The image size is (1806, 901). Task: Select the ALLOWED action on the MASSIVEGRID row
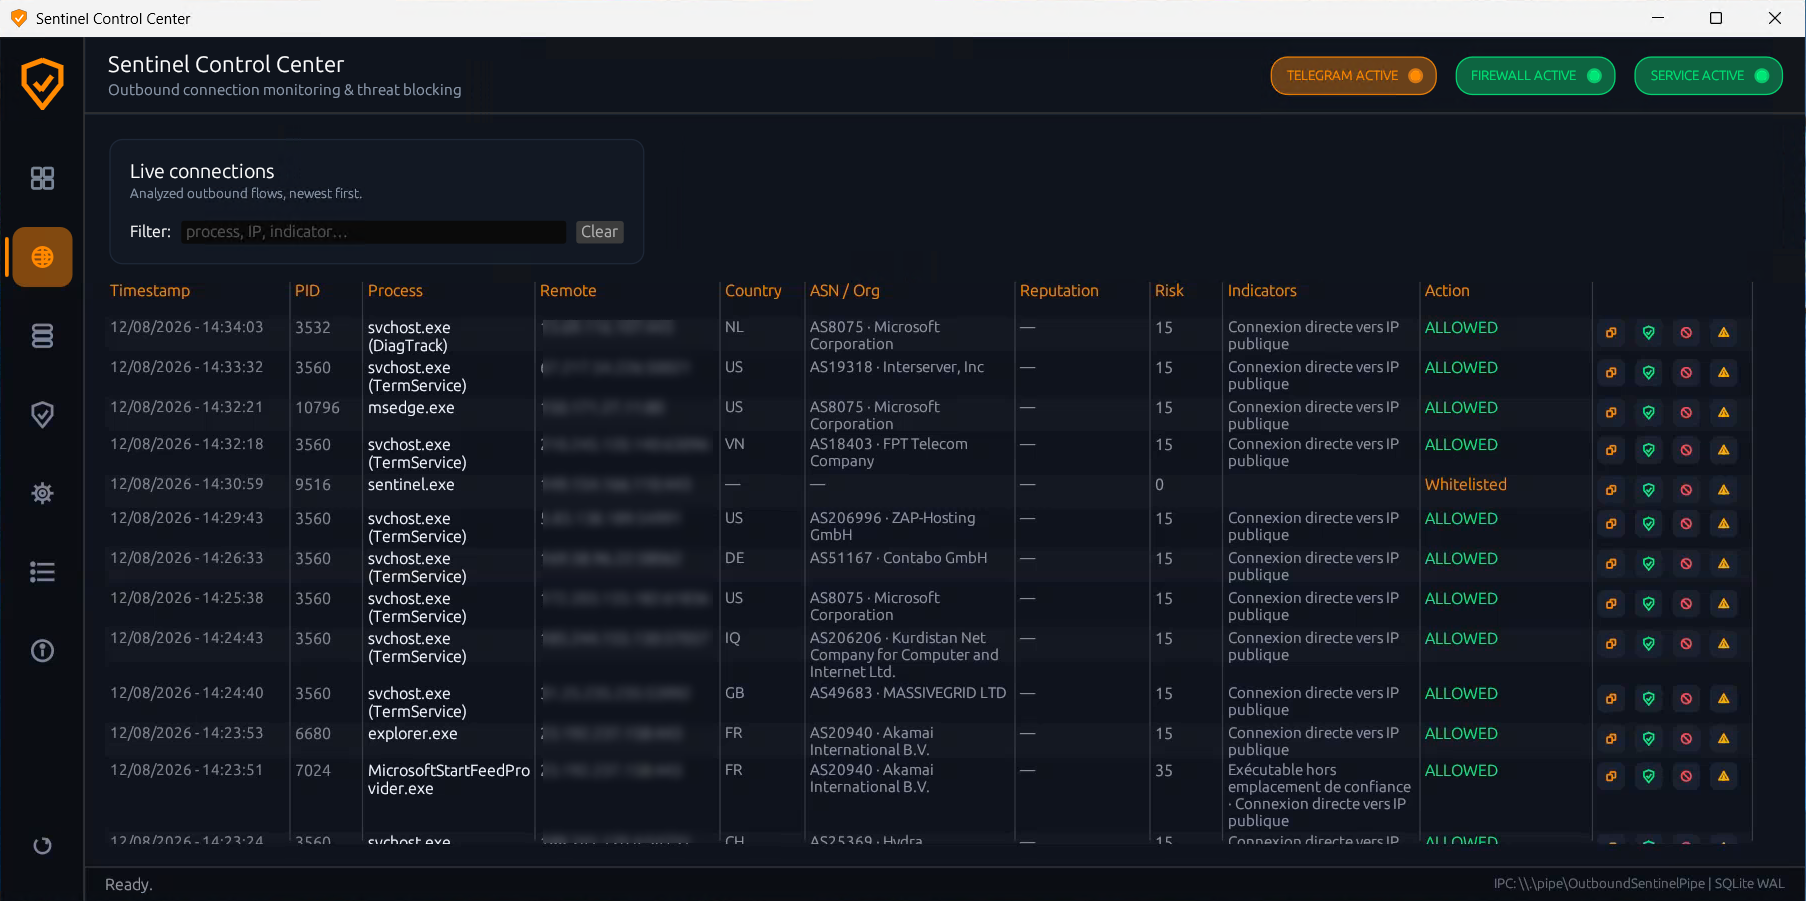[1461, 694]
